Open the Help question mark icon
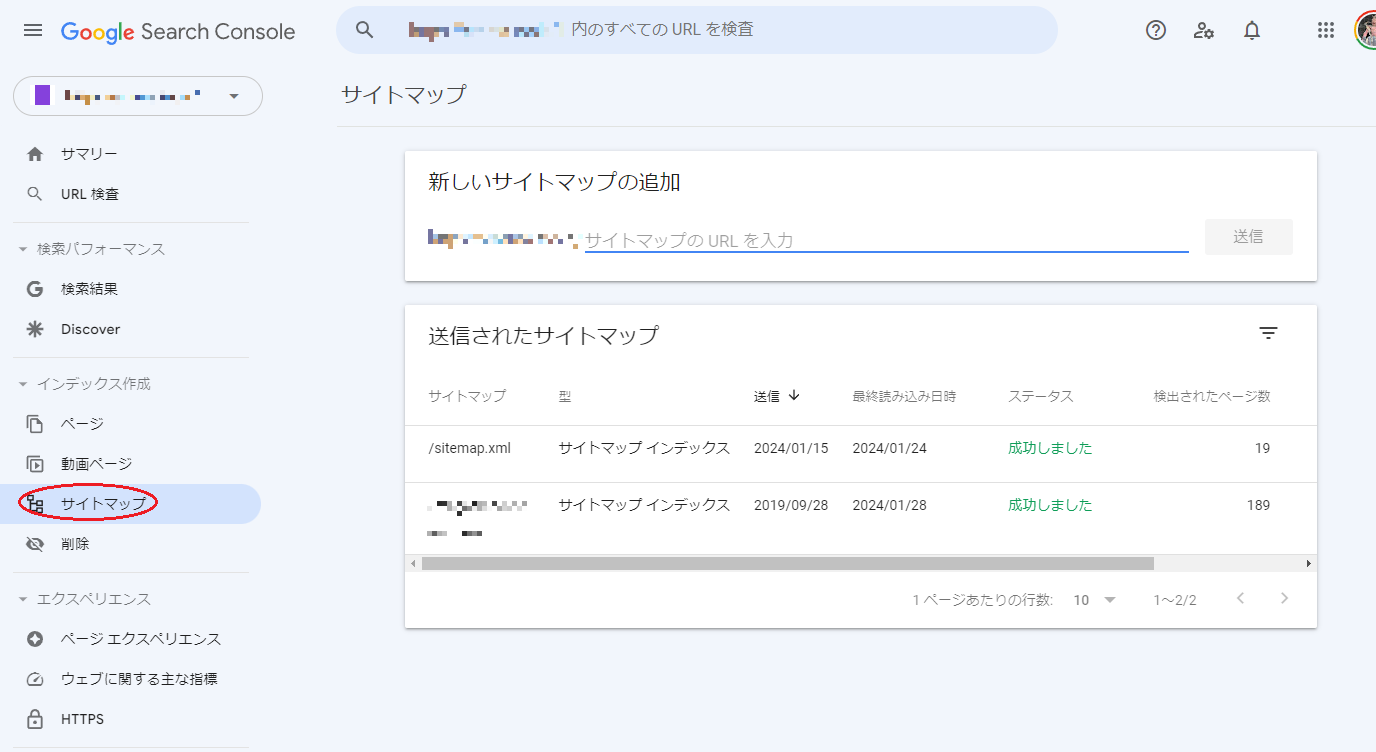Image resolution: width=1376 pixels, height=752 pixels. (1155, 30)
